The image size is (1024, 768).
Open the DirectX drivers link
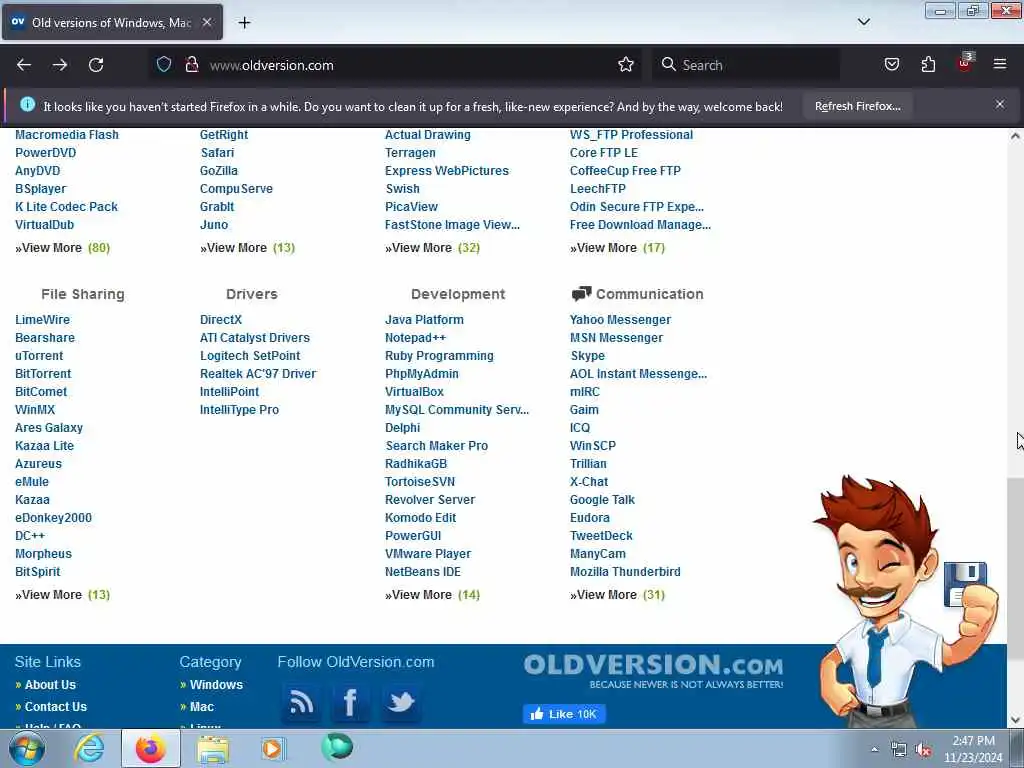[x=221, y=319]
